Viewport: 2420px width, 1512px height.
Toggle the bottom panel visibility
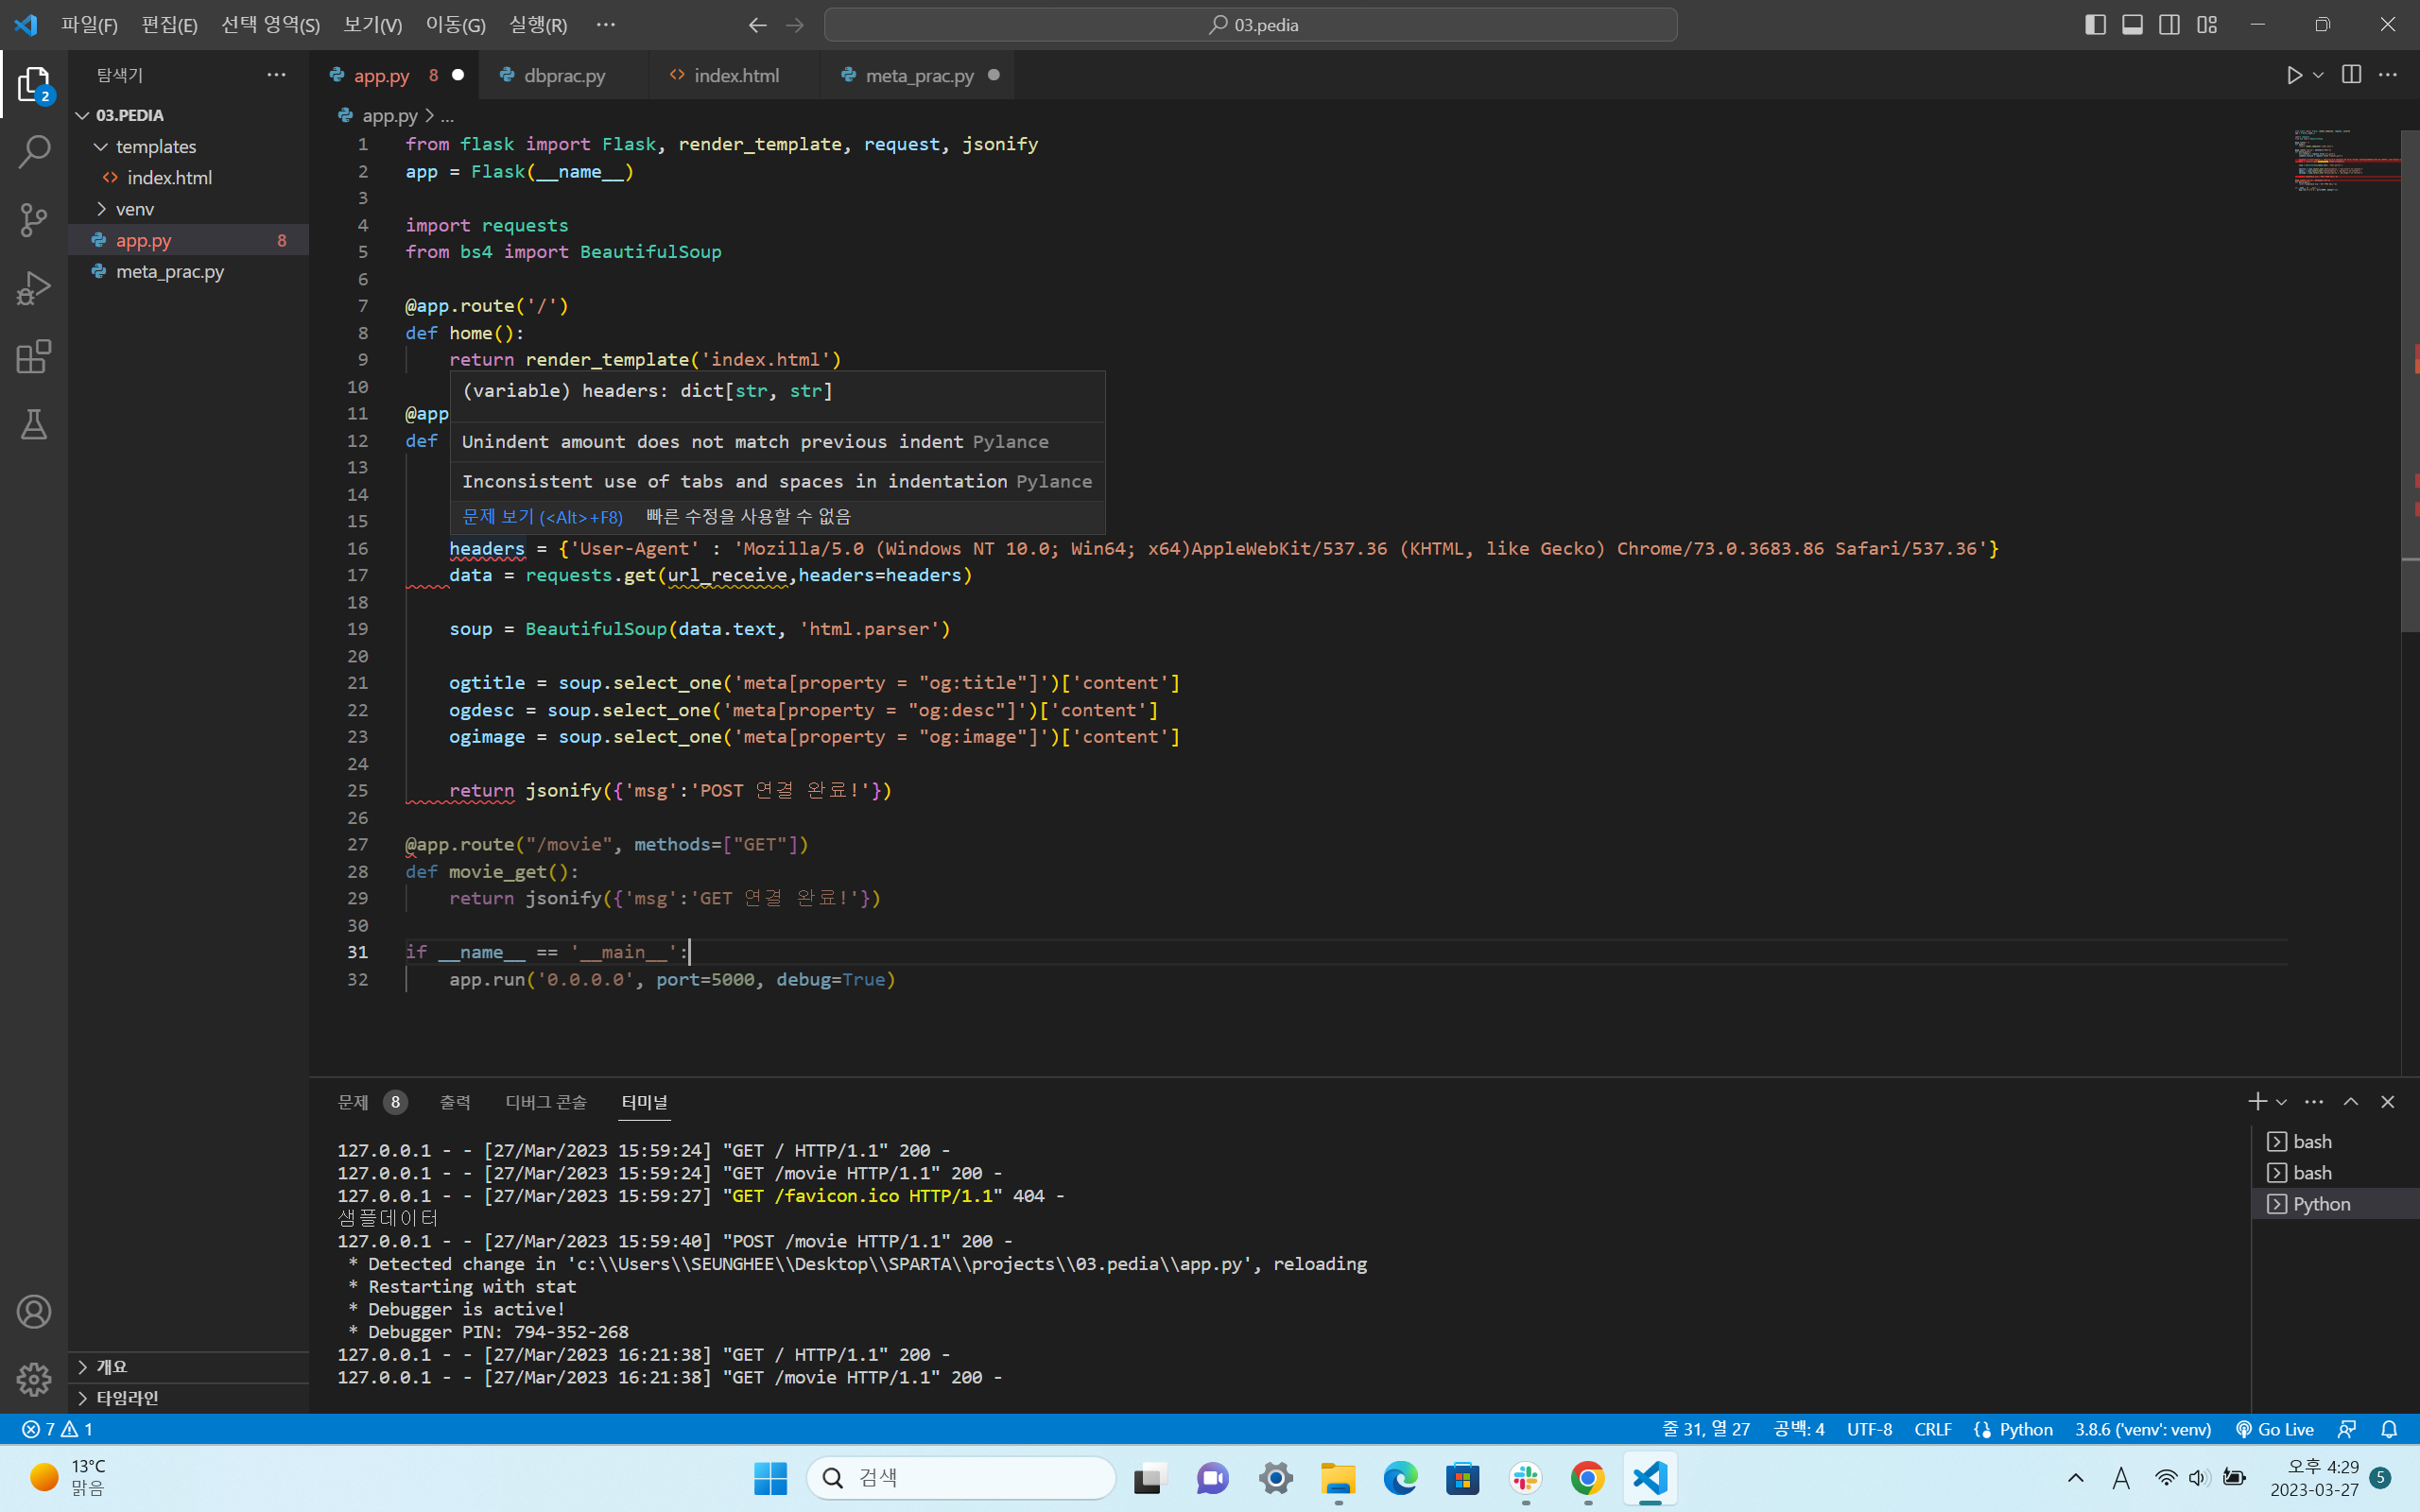[x=2132, y=25]
